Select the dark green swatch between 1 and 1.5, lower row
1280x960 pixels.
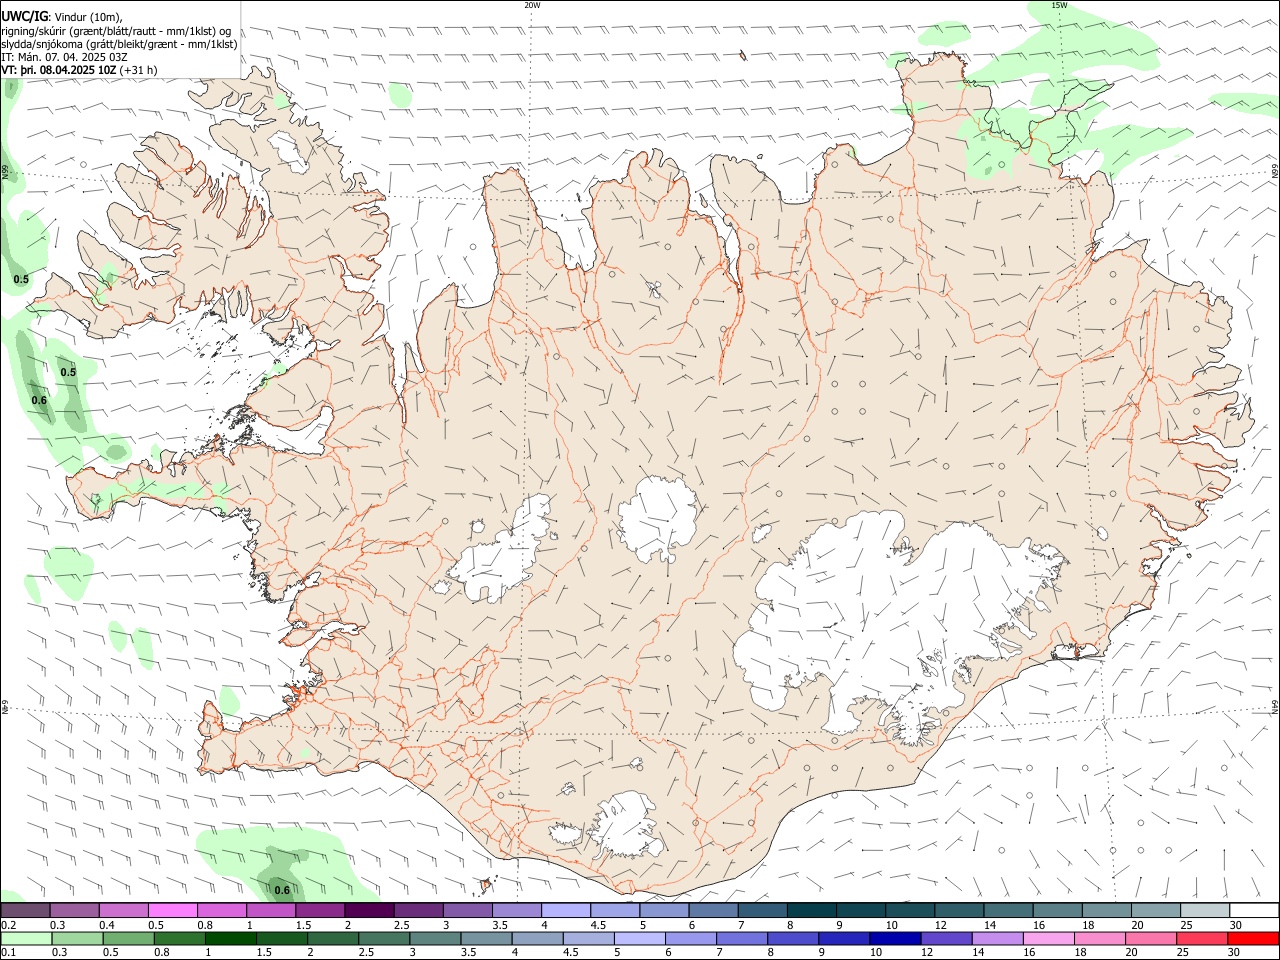pos(232,939)
